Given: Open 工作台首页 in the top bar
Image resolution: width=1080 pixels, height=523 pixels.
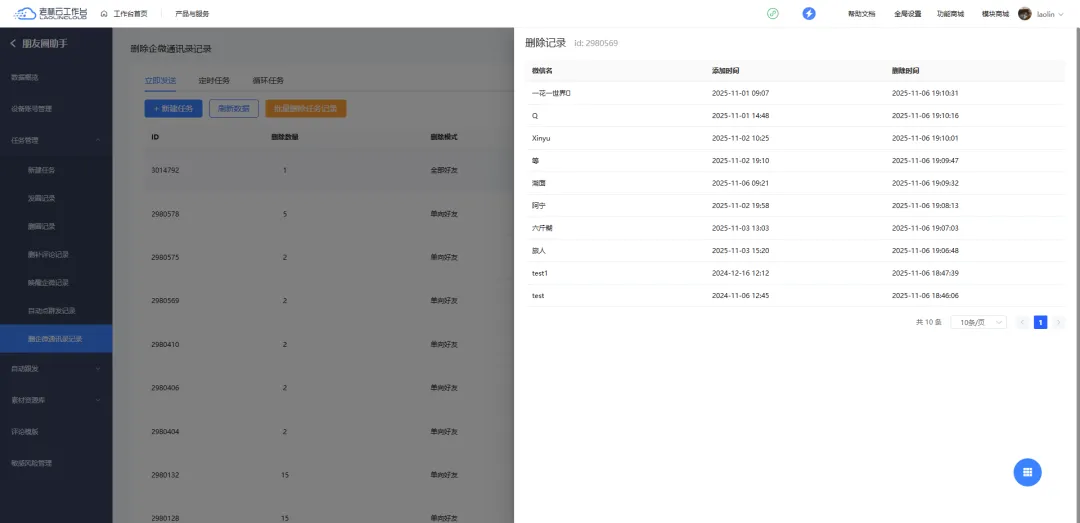Looking at the screenshot, I should [x=130, y=14].
